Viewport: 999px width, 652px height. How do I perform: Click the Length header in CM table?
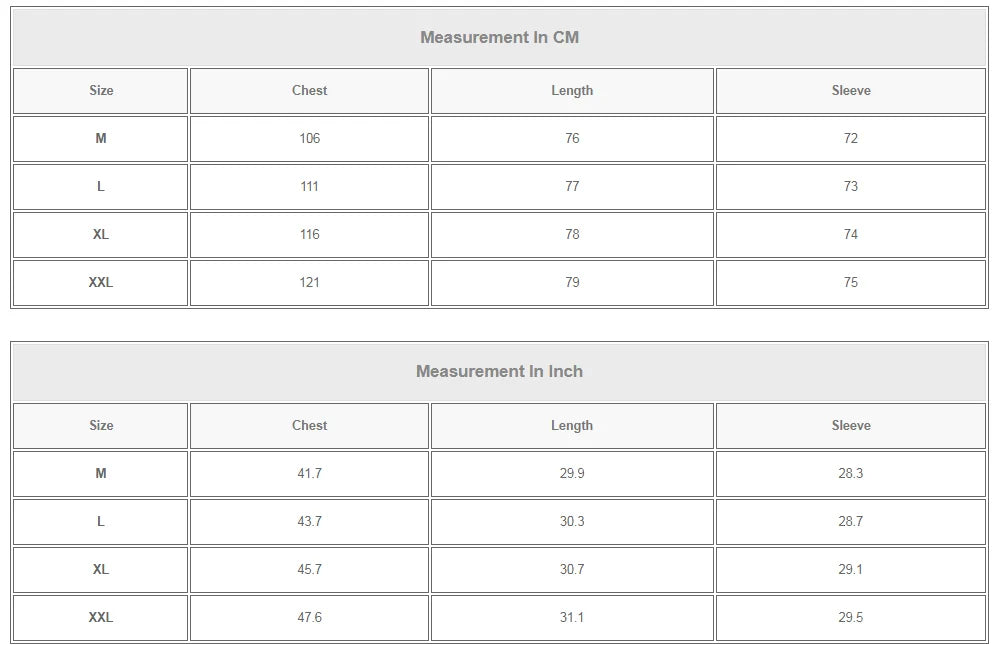[572, 91]
